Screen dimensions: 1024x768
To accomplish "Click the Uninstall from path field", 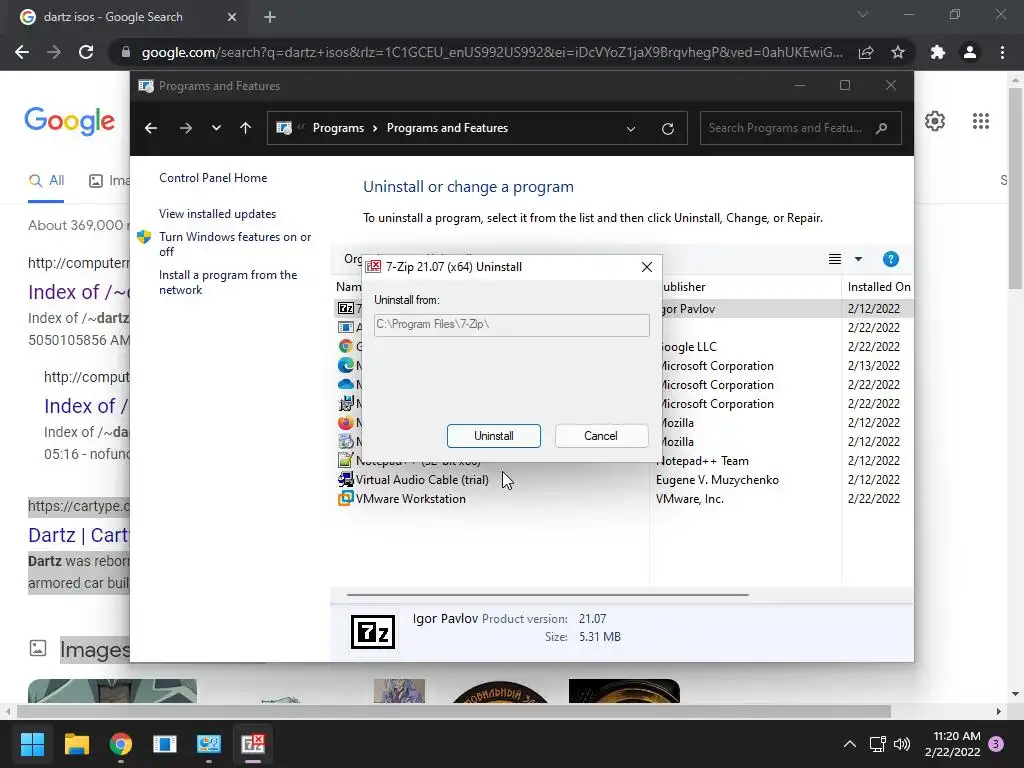I will 511,325.
